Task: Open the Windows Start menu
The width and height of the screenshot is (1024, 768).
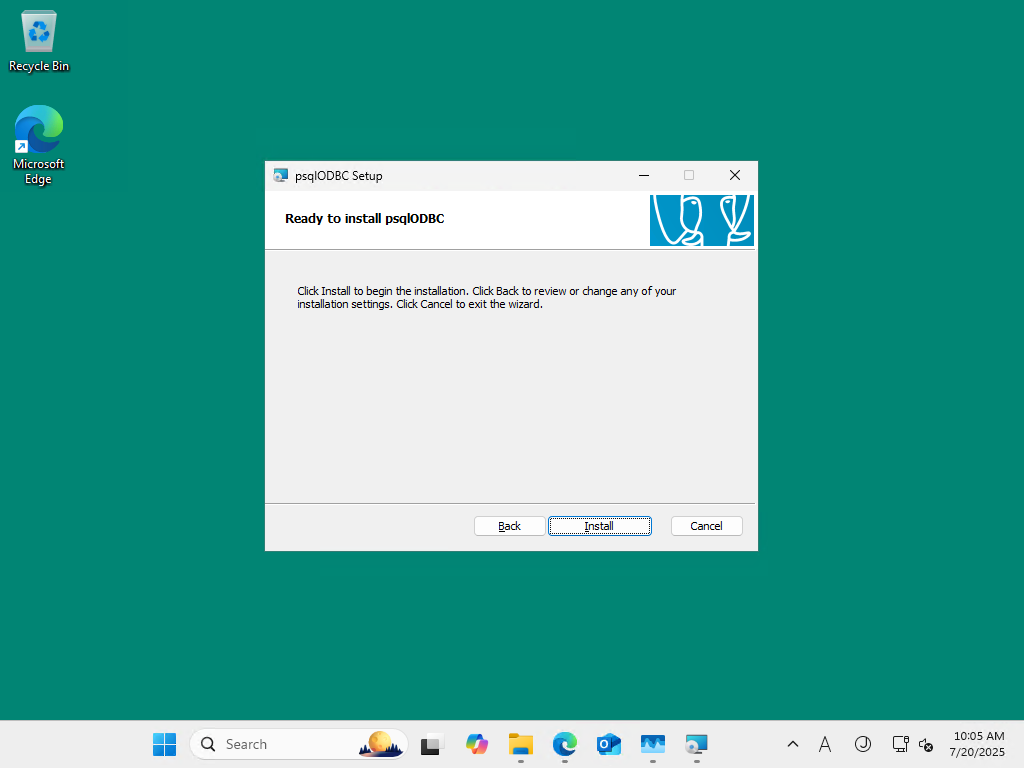Action: [165, 744]
